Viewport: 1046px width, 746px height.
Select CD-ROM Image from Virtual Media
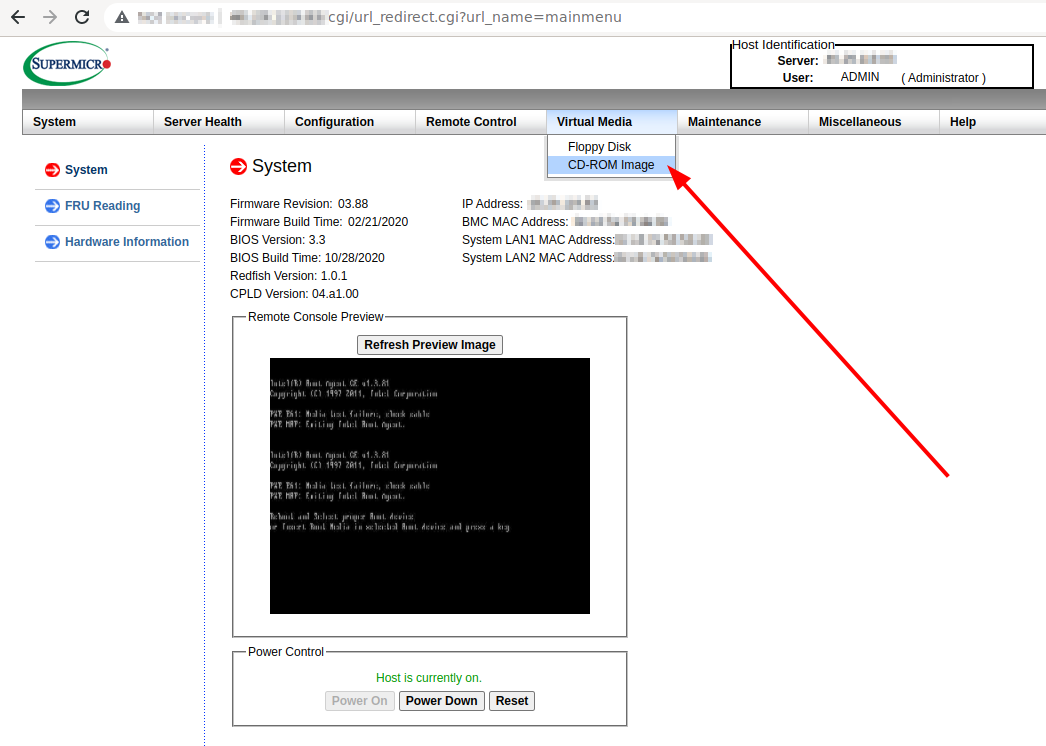click(x=611, y=165)
